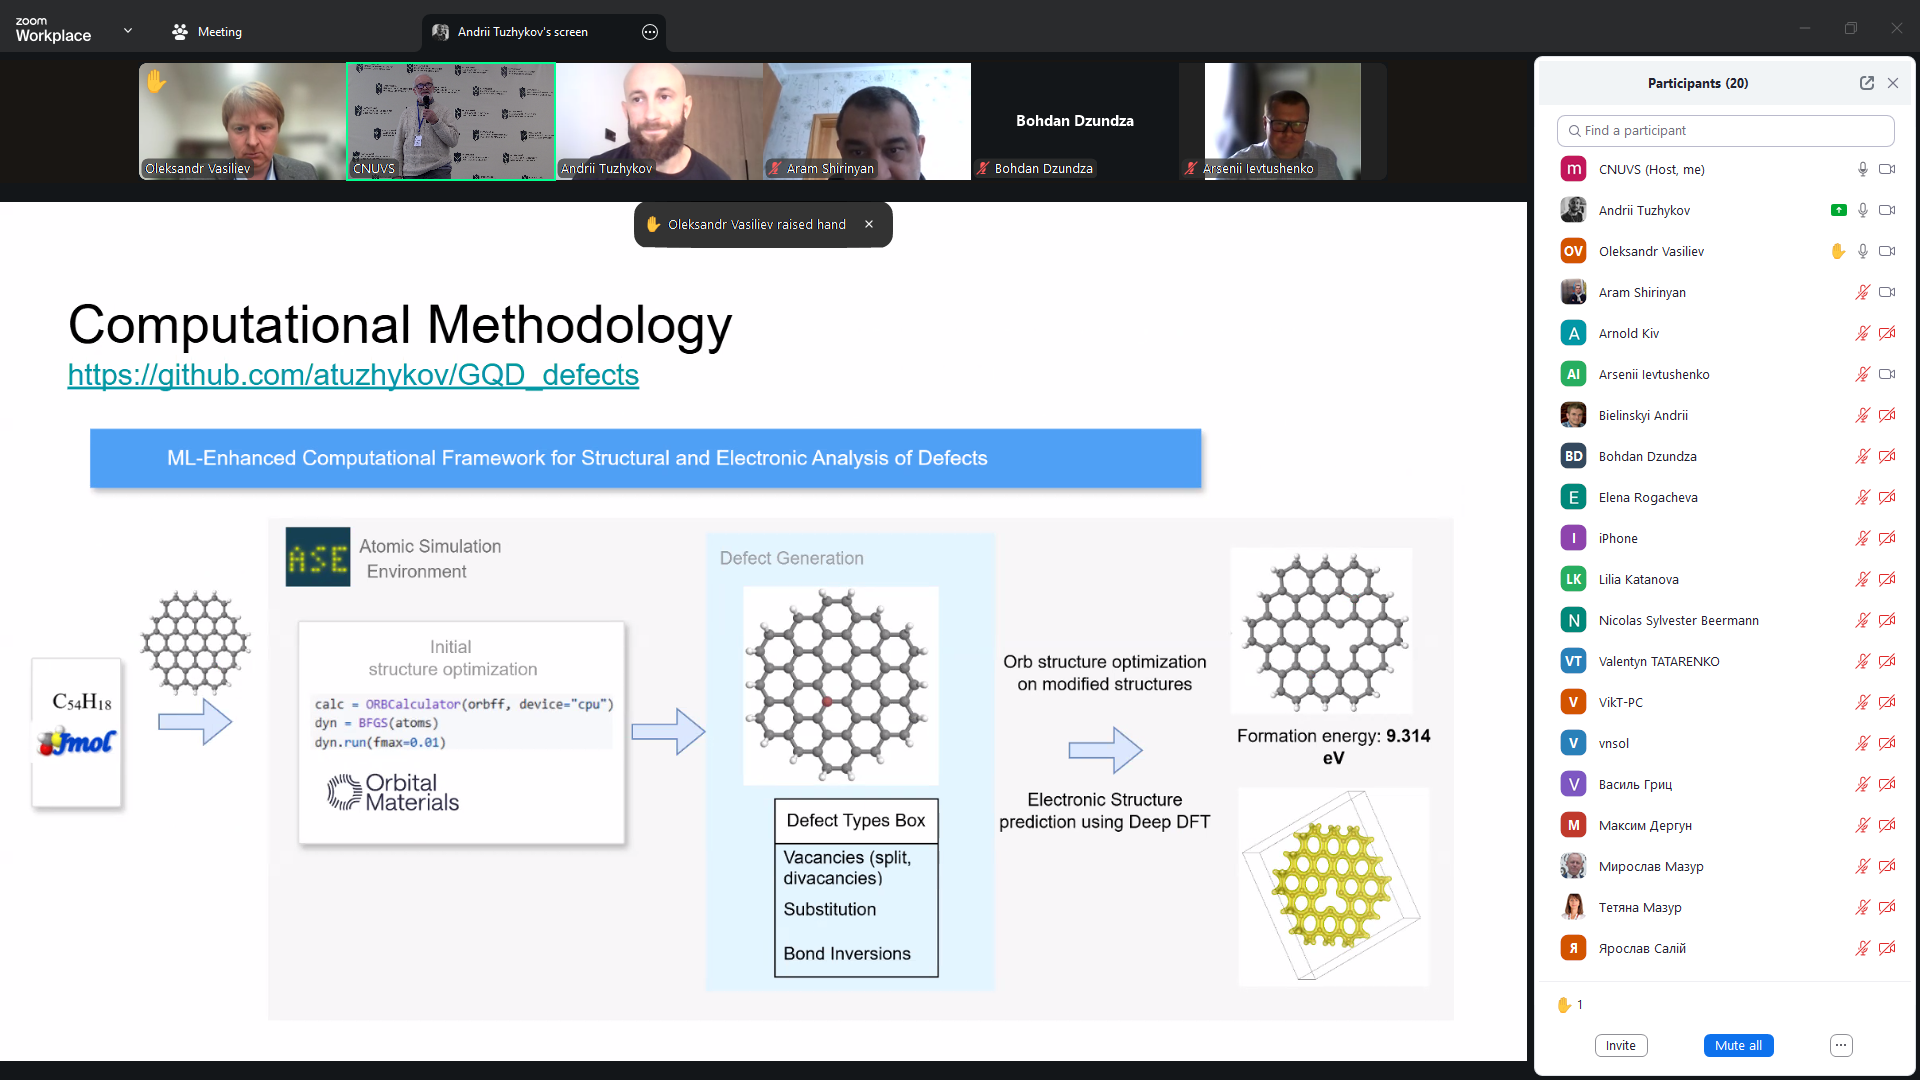The width and height of the screenshot is (1920, 1080).
Task: Toggle Aram Shirinyan's muted microphone
Action: point(1862,292)
